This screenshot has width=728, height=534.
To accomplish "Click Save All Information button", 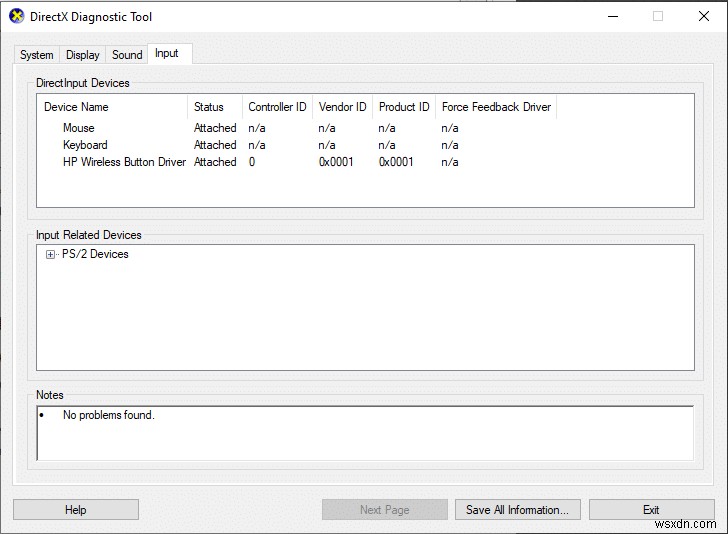I will pos(517,509).
